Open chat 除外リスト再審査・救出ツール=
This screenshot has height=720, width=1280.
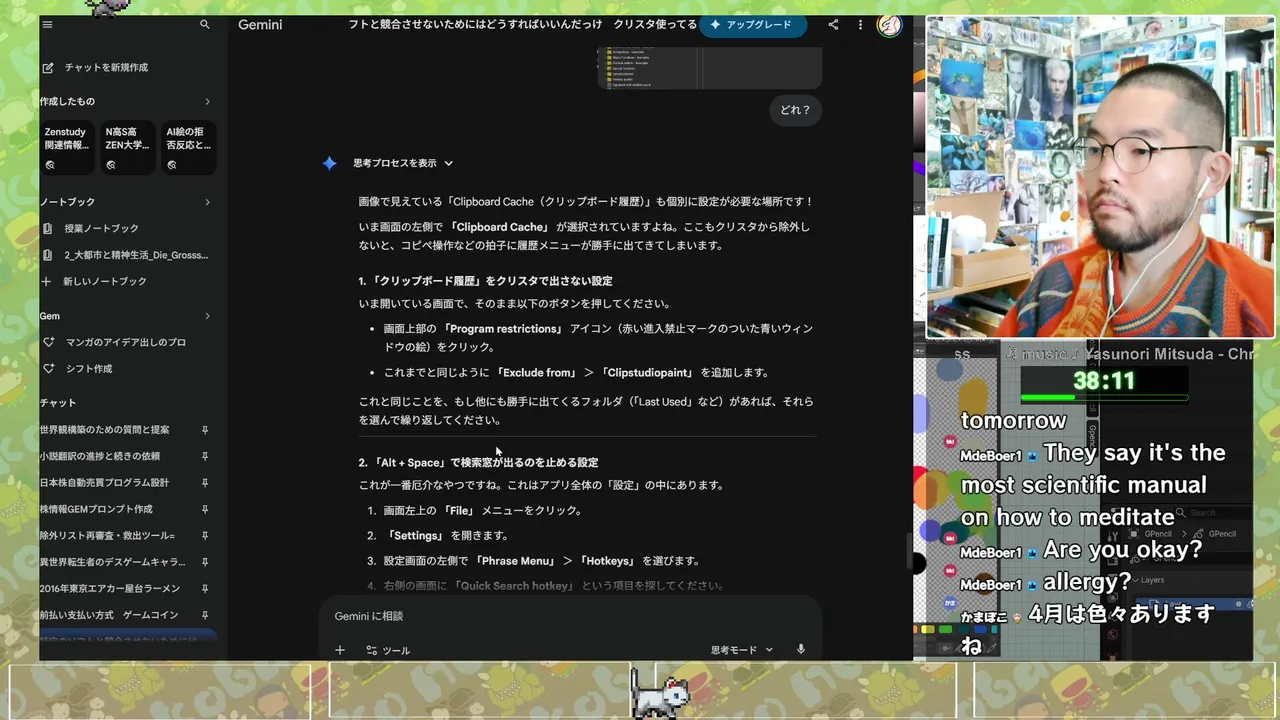click(x=108, y=535)
